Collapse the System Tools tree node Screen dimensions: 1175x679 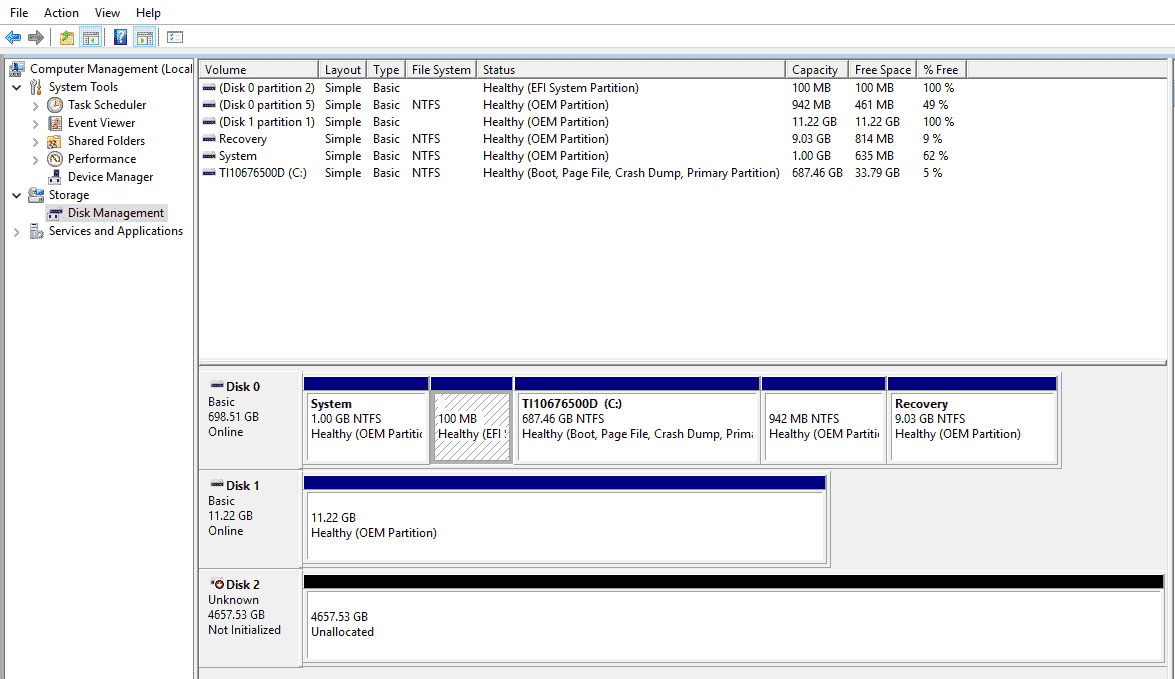16,88
